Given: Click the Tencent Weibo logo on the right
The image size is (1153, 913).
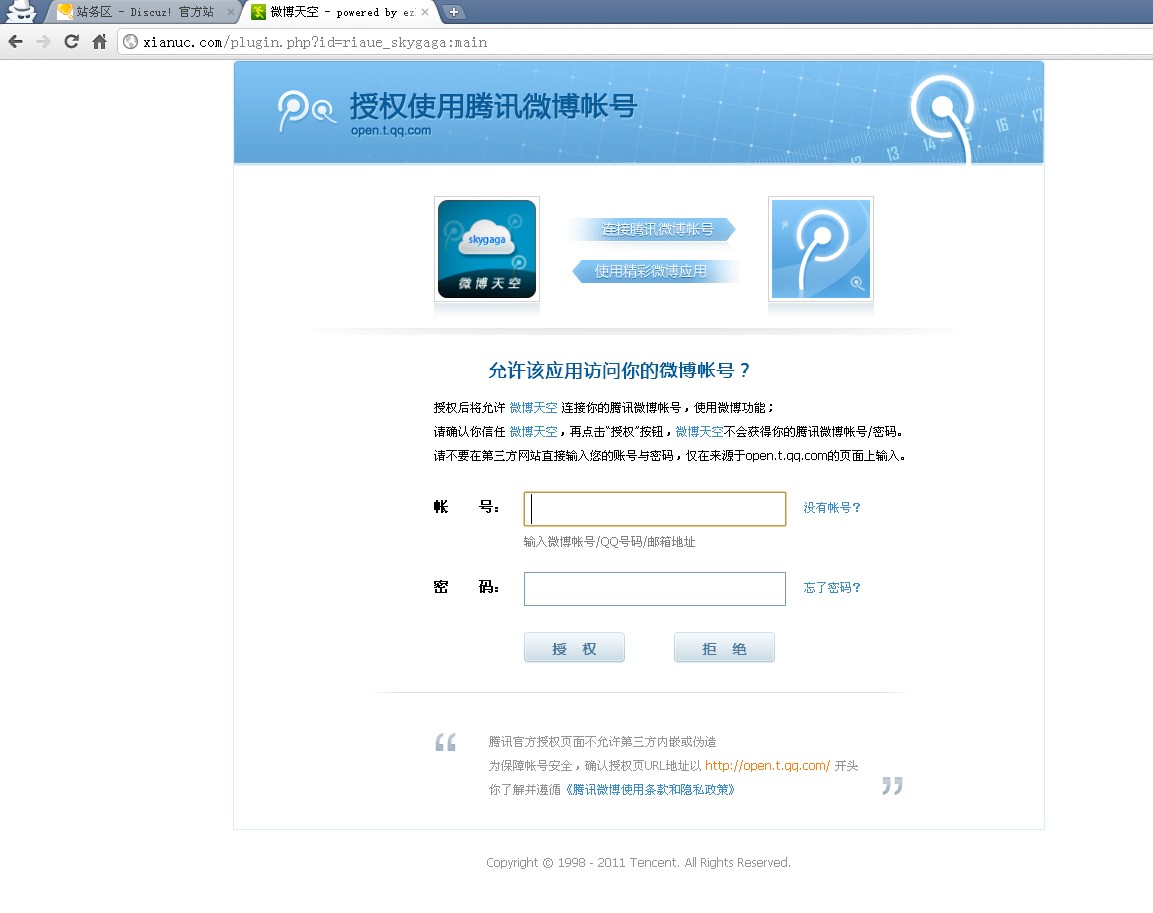Looking at the screenshot, I should 820,247.
